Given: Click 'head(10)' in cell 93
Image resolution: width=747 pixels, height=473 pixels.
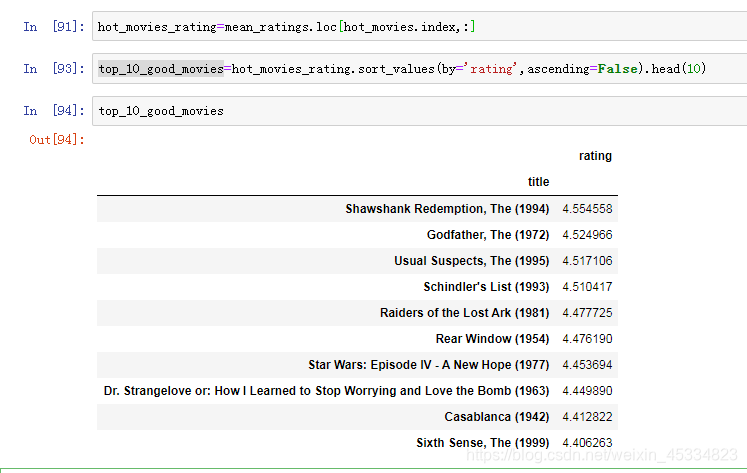Looking at the screenshot, I should point(678,69).
